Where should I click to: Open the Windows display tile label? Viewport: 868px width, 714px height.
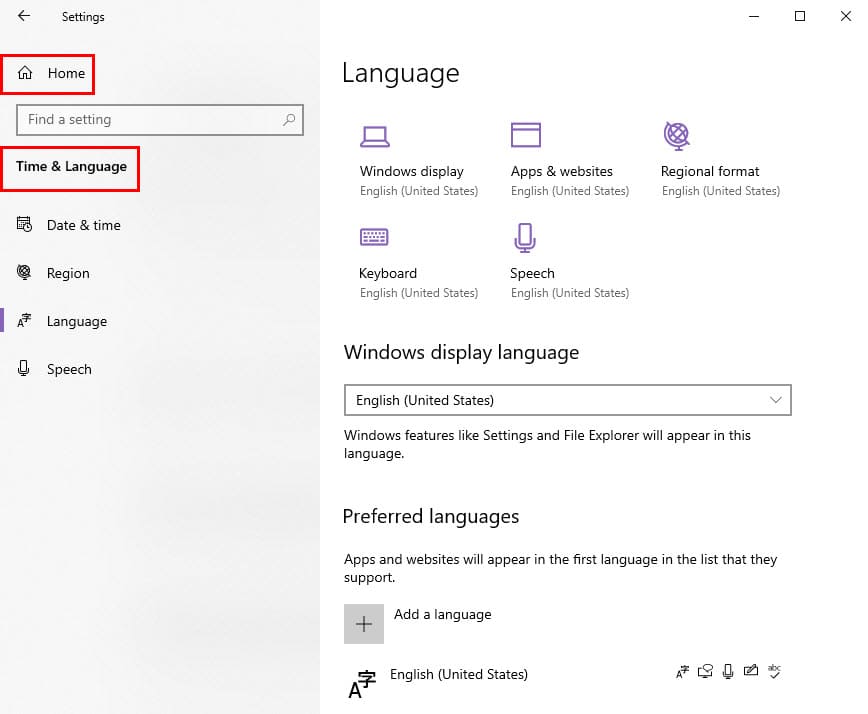411,171
